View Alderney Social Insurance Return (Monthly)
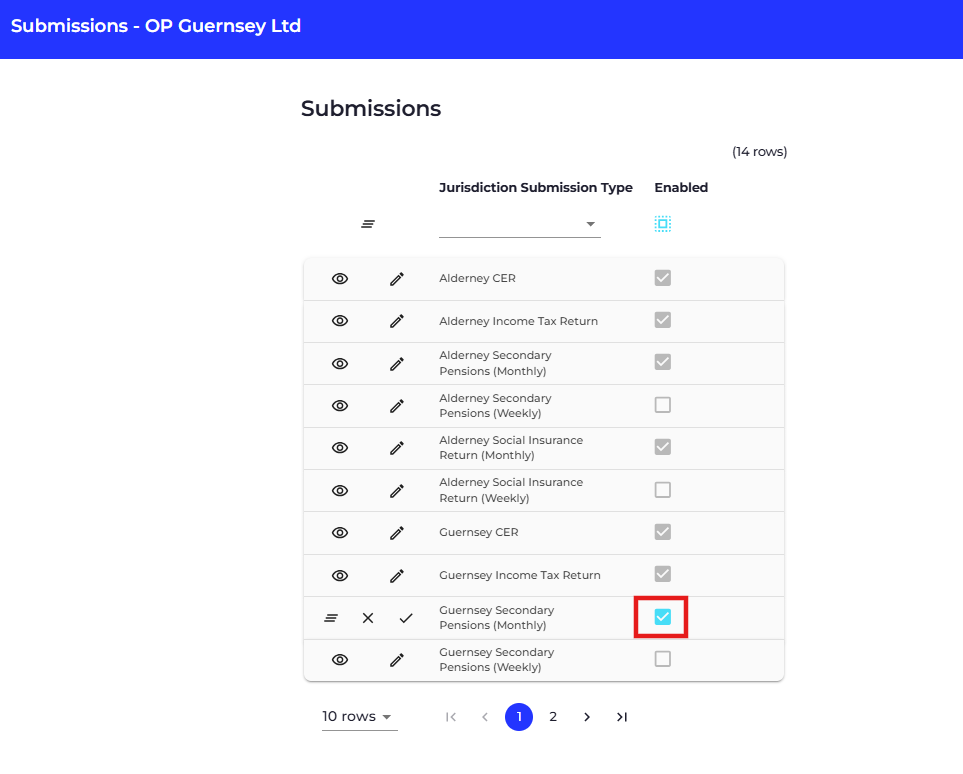The width and height of the screenshot is (963, 774). [x=340, y=448]
